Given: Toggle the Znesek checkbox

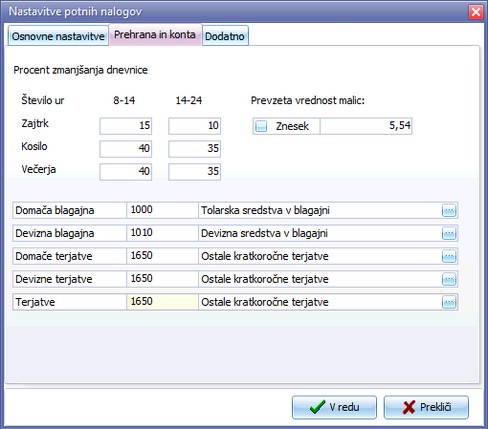Looking at the screenshot, I should tap(261, 126).
